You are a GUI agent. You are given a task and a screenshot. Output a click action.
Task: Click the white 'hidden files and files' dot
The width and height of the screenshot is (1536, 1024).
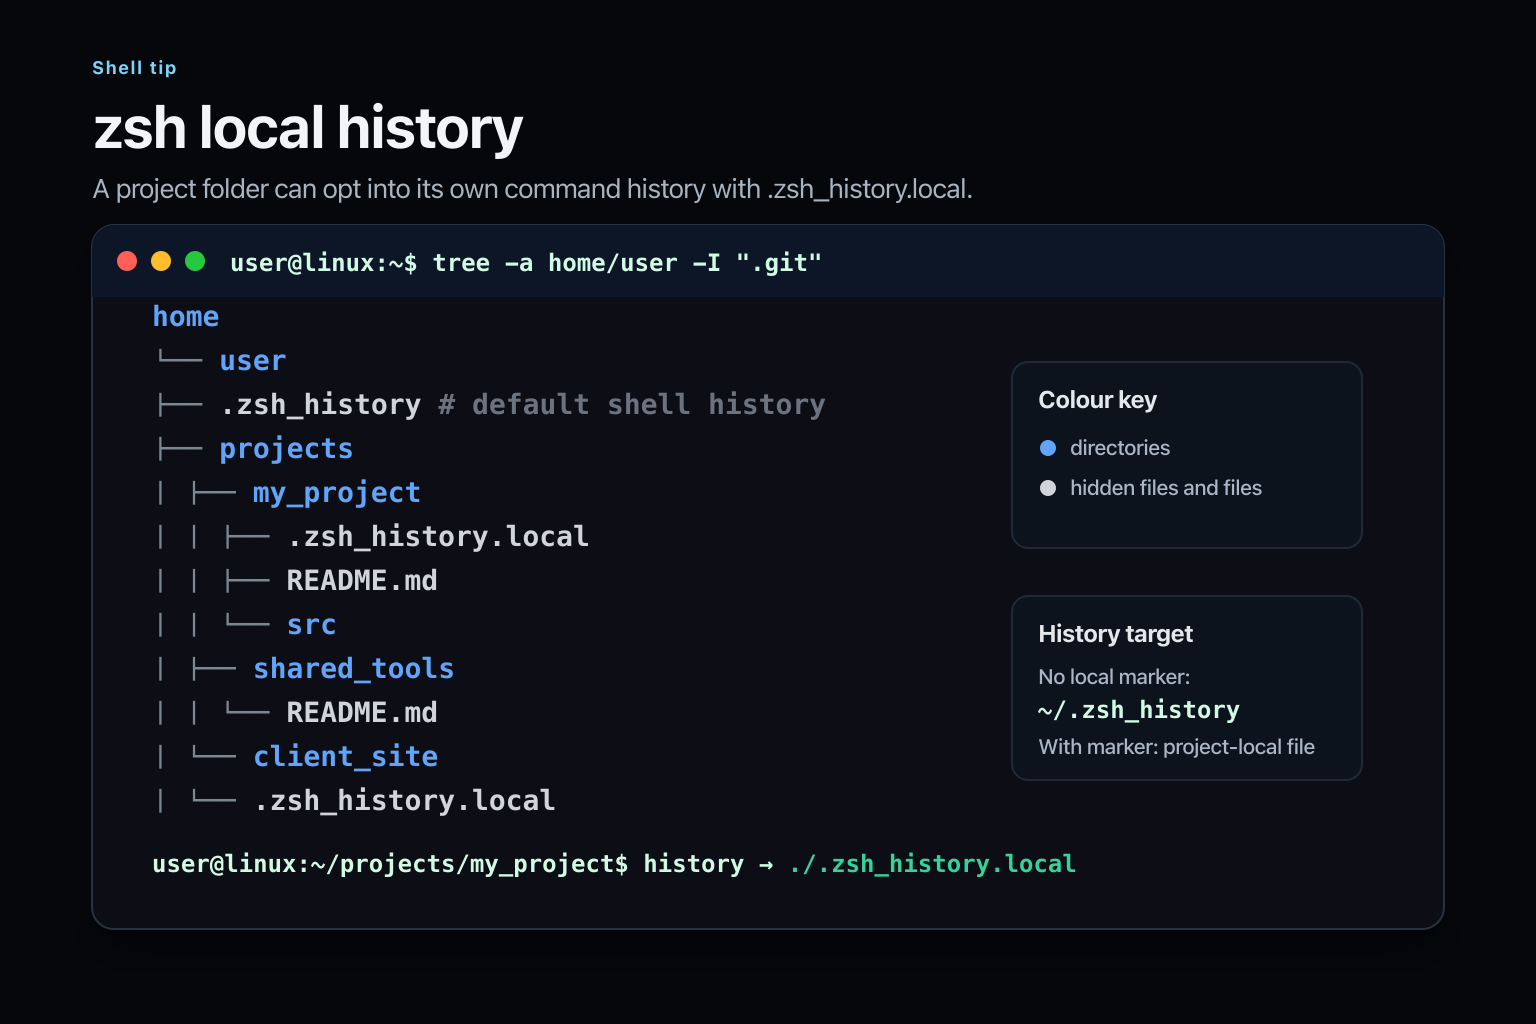(x=1048, y=488)
